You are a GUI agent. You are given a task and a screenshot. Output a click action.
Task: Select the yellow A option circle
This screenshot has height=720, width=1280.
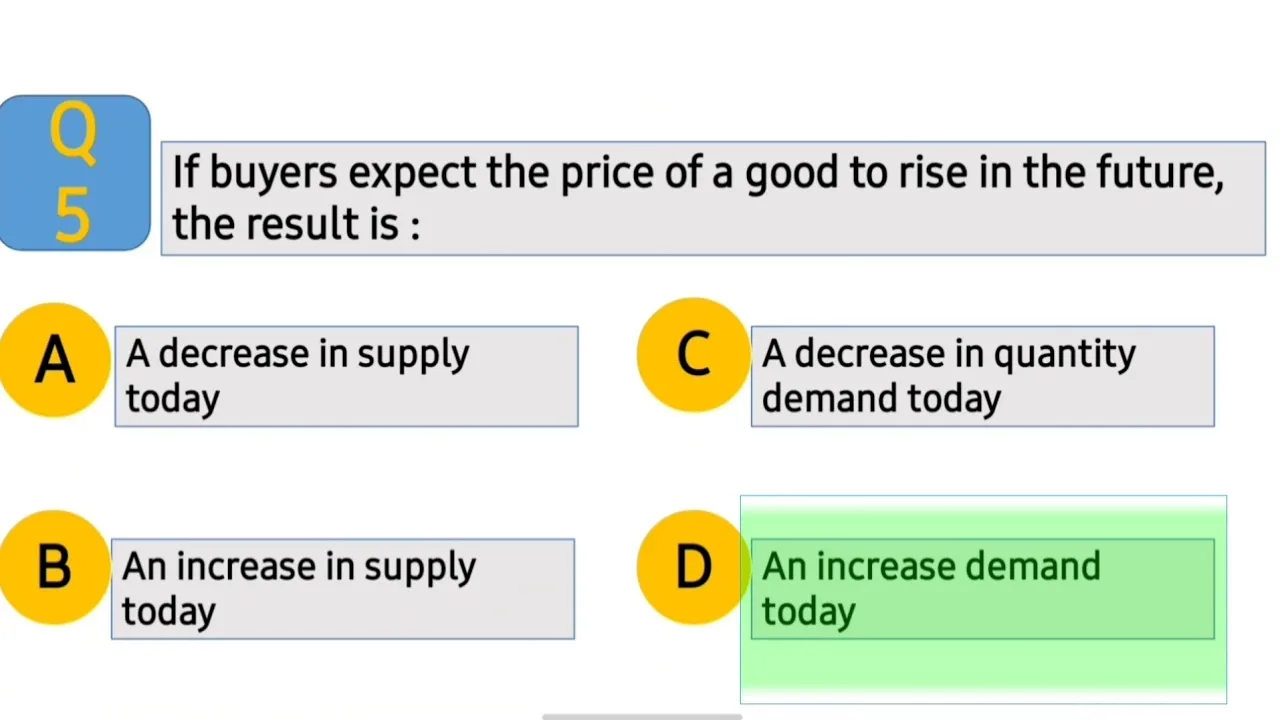[54, 359]
